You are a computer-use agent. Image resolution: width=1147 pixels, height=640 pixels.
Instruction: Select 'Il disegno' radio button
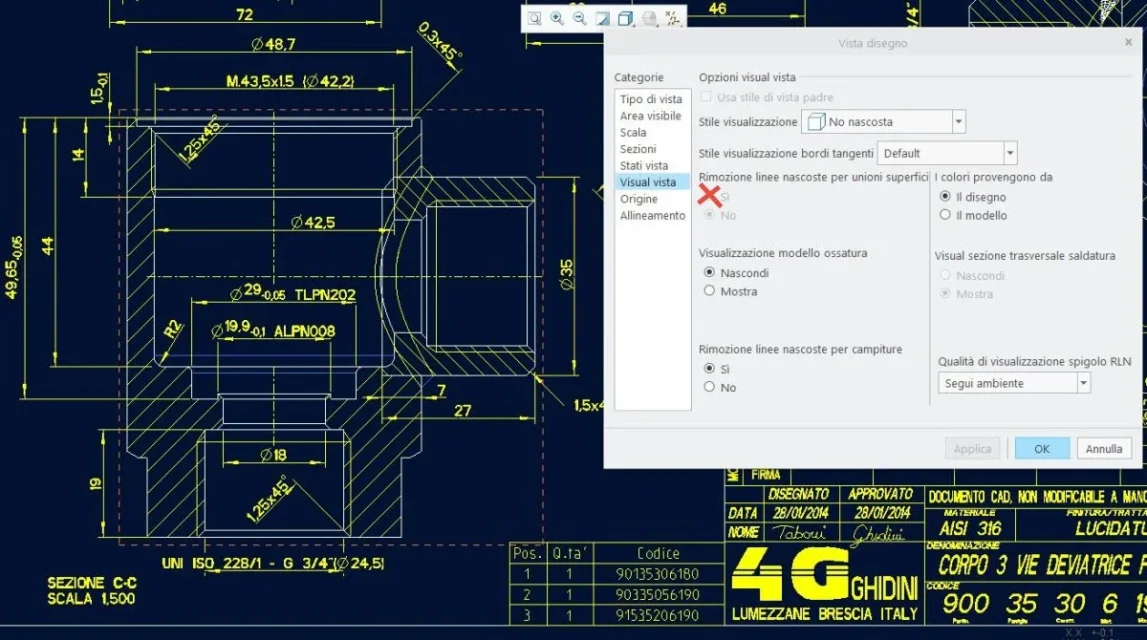tap(945, 197)
